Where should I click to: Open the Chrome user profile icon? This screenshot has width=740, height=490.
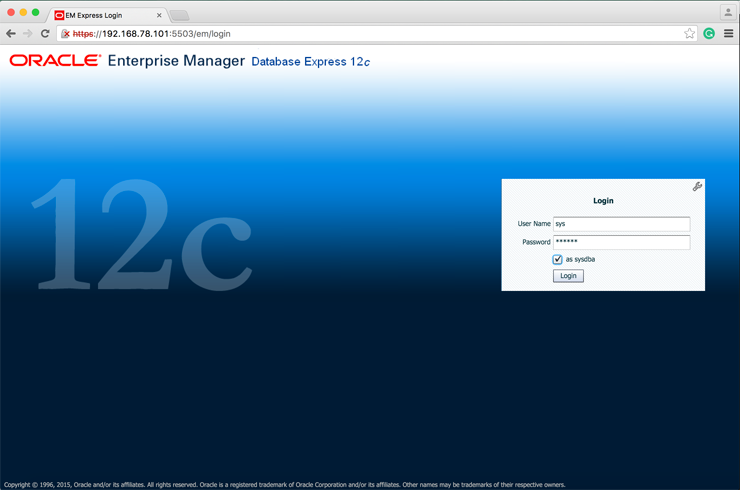coord(728,12)
